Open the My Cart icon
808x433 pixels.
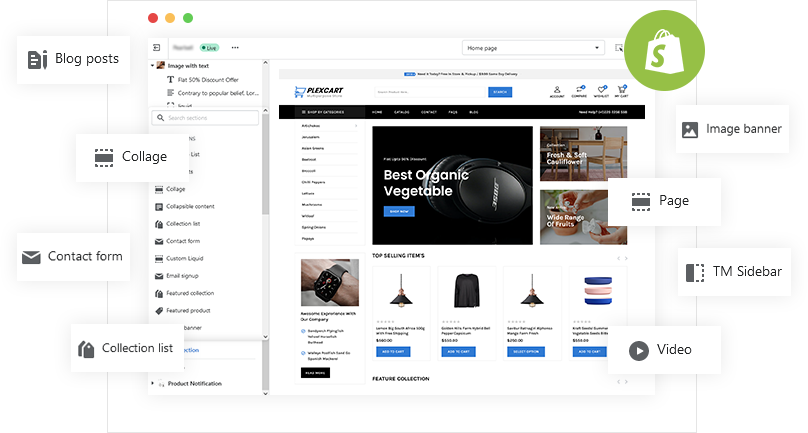tap(622, 91)
